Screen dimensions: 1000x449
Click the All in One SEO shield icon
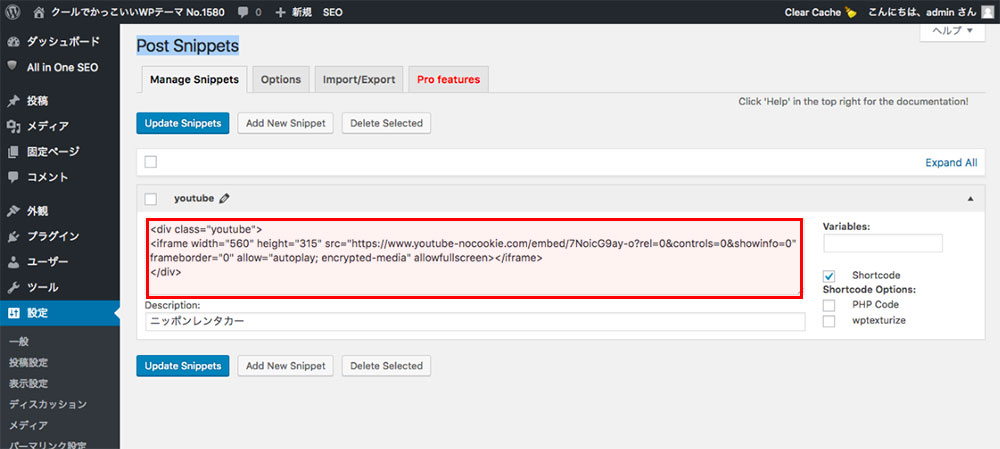(13, 66)
